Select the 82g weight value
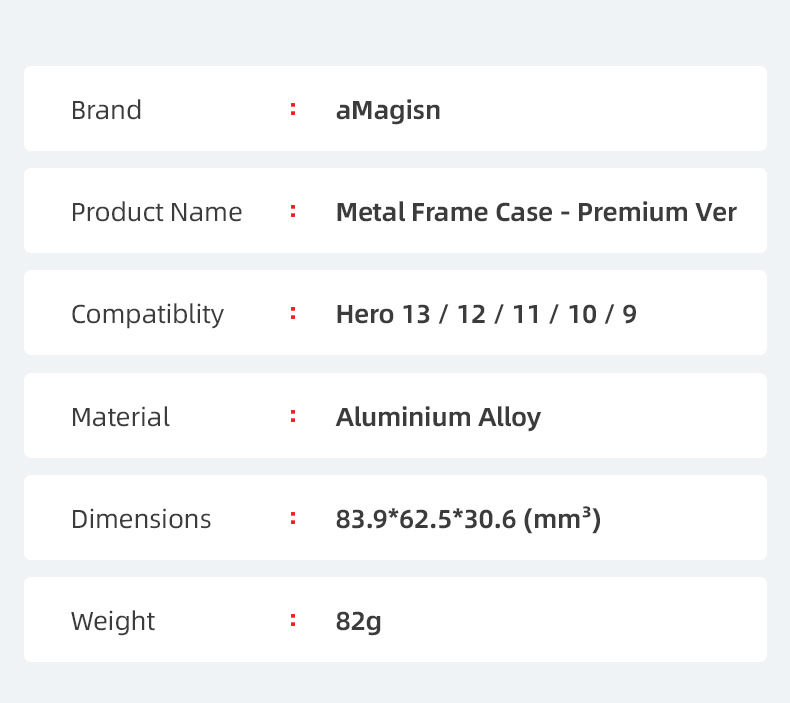The image size is (790, 703). tap(359, 621)
